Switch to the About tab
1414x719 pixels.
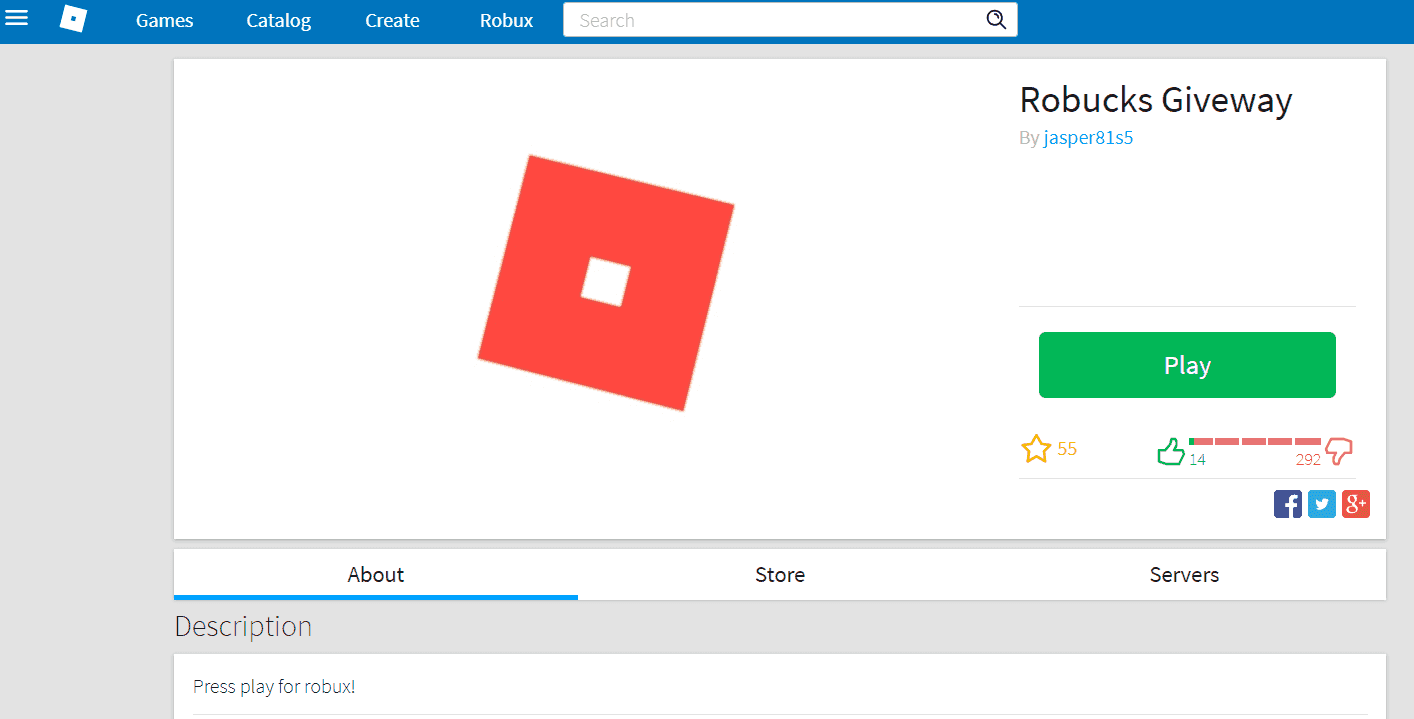[x=376, y=575]
